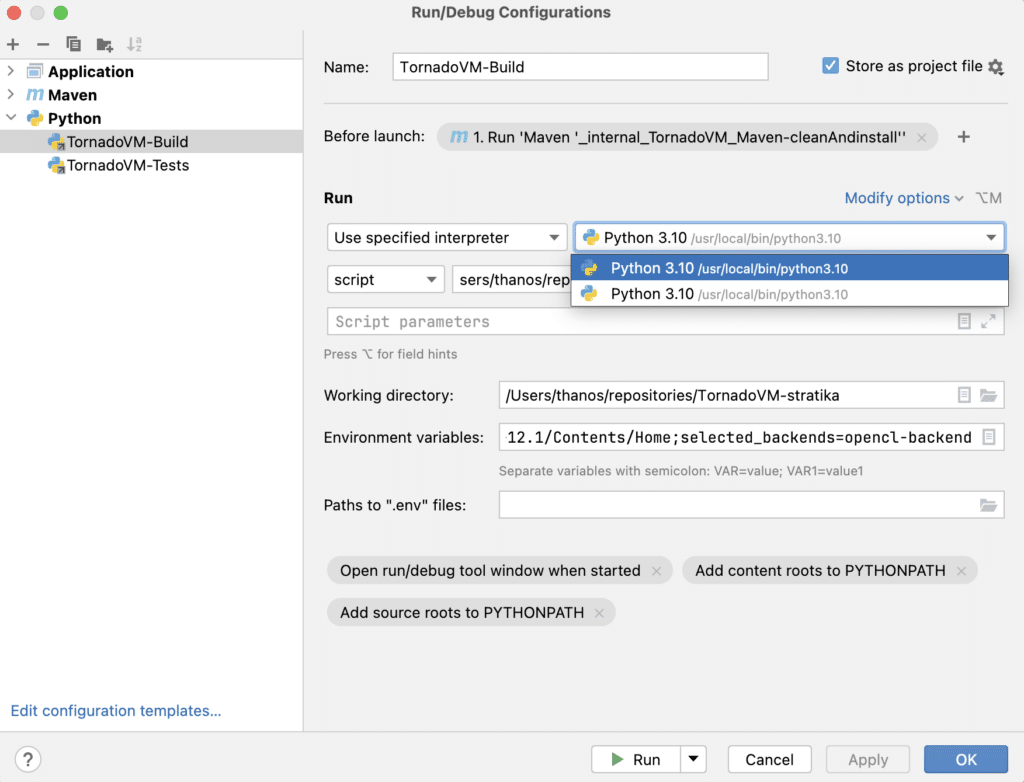The height and width of the screenshot is (782, 1024).
Task: Open the Environment variables editor icon
Action: pos(988,437)
